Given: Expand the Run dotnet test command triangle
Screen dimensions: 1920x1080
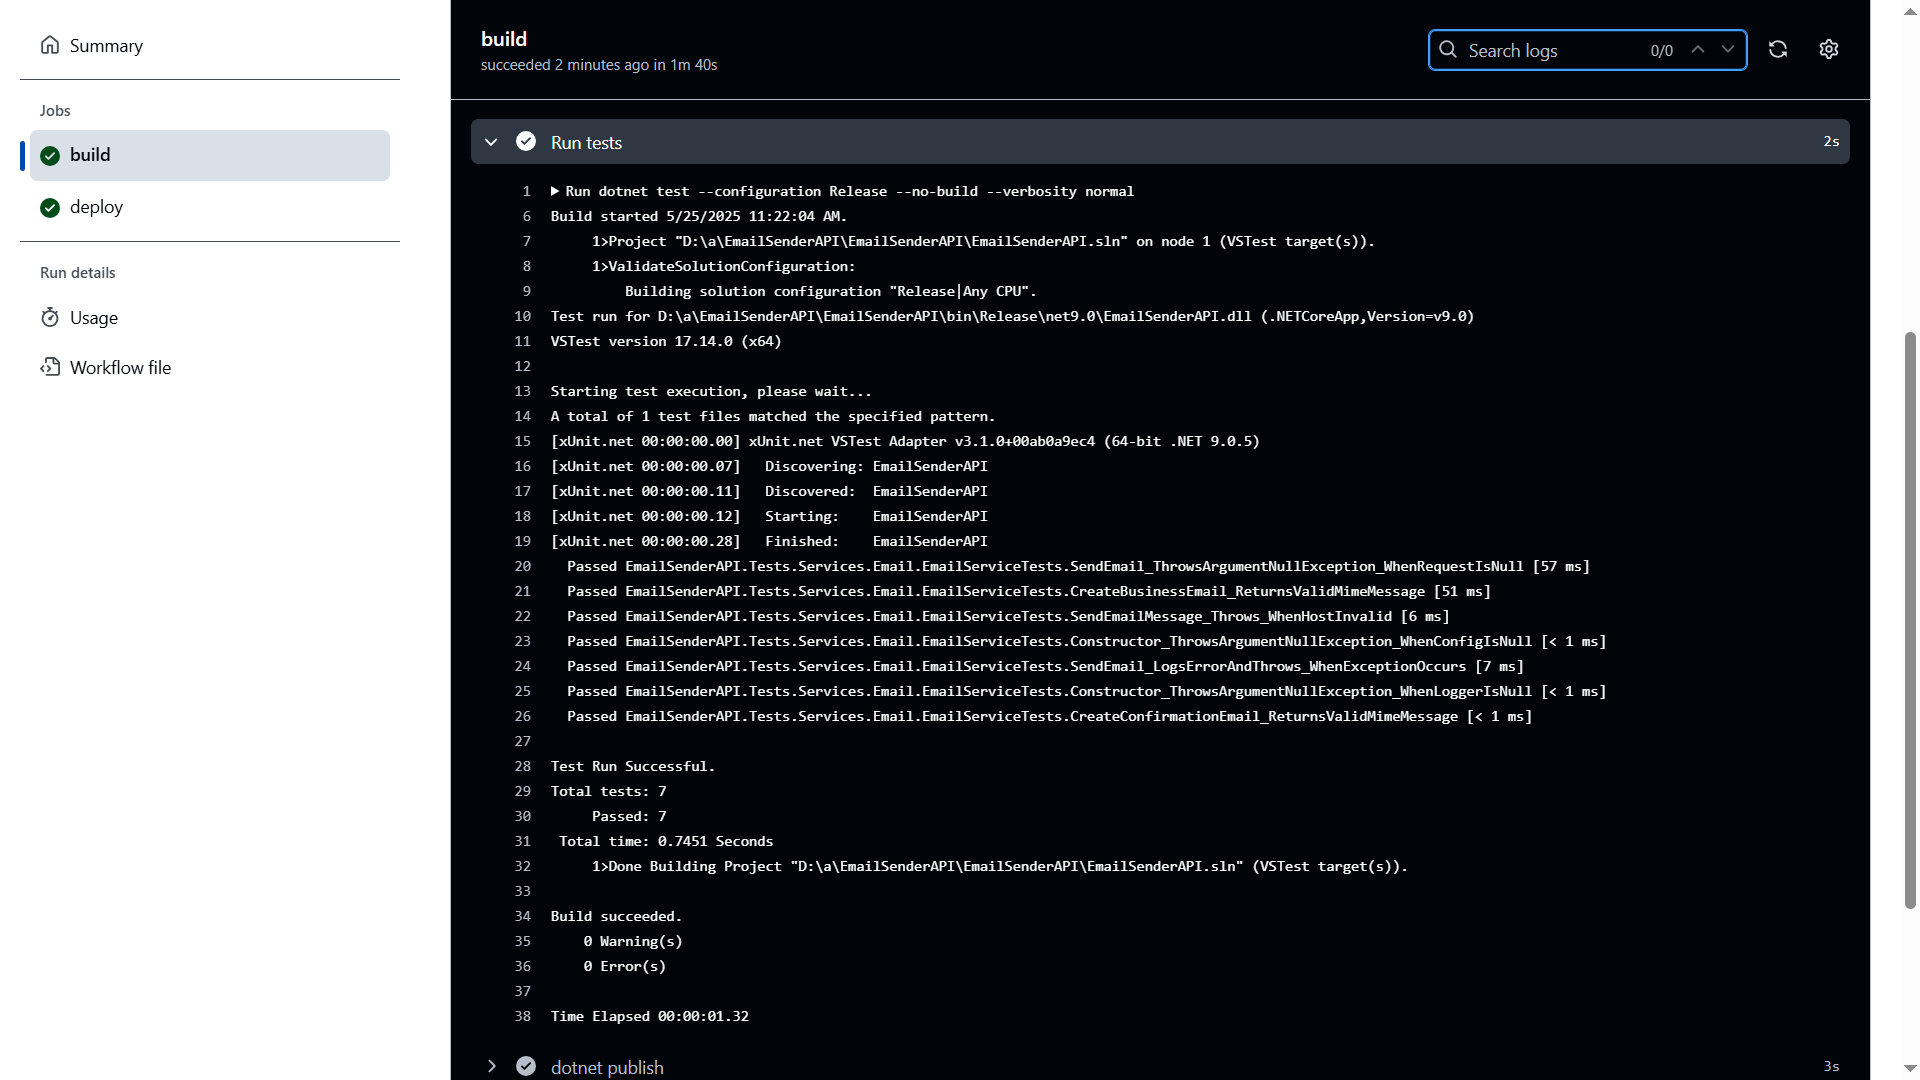Looking at the screenshot, I should (x=555, y=191).
